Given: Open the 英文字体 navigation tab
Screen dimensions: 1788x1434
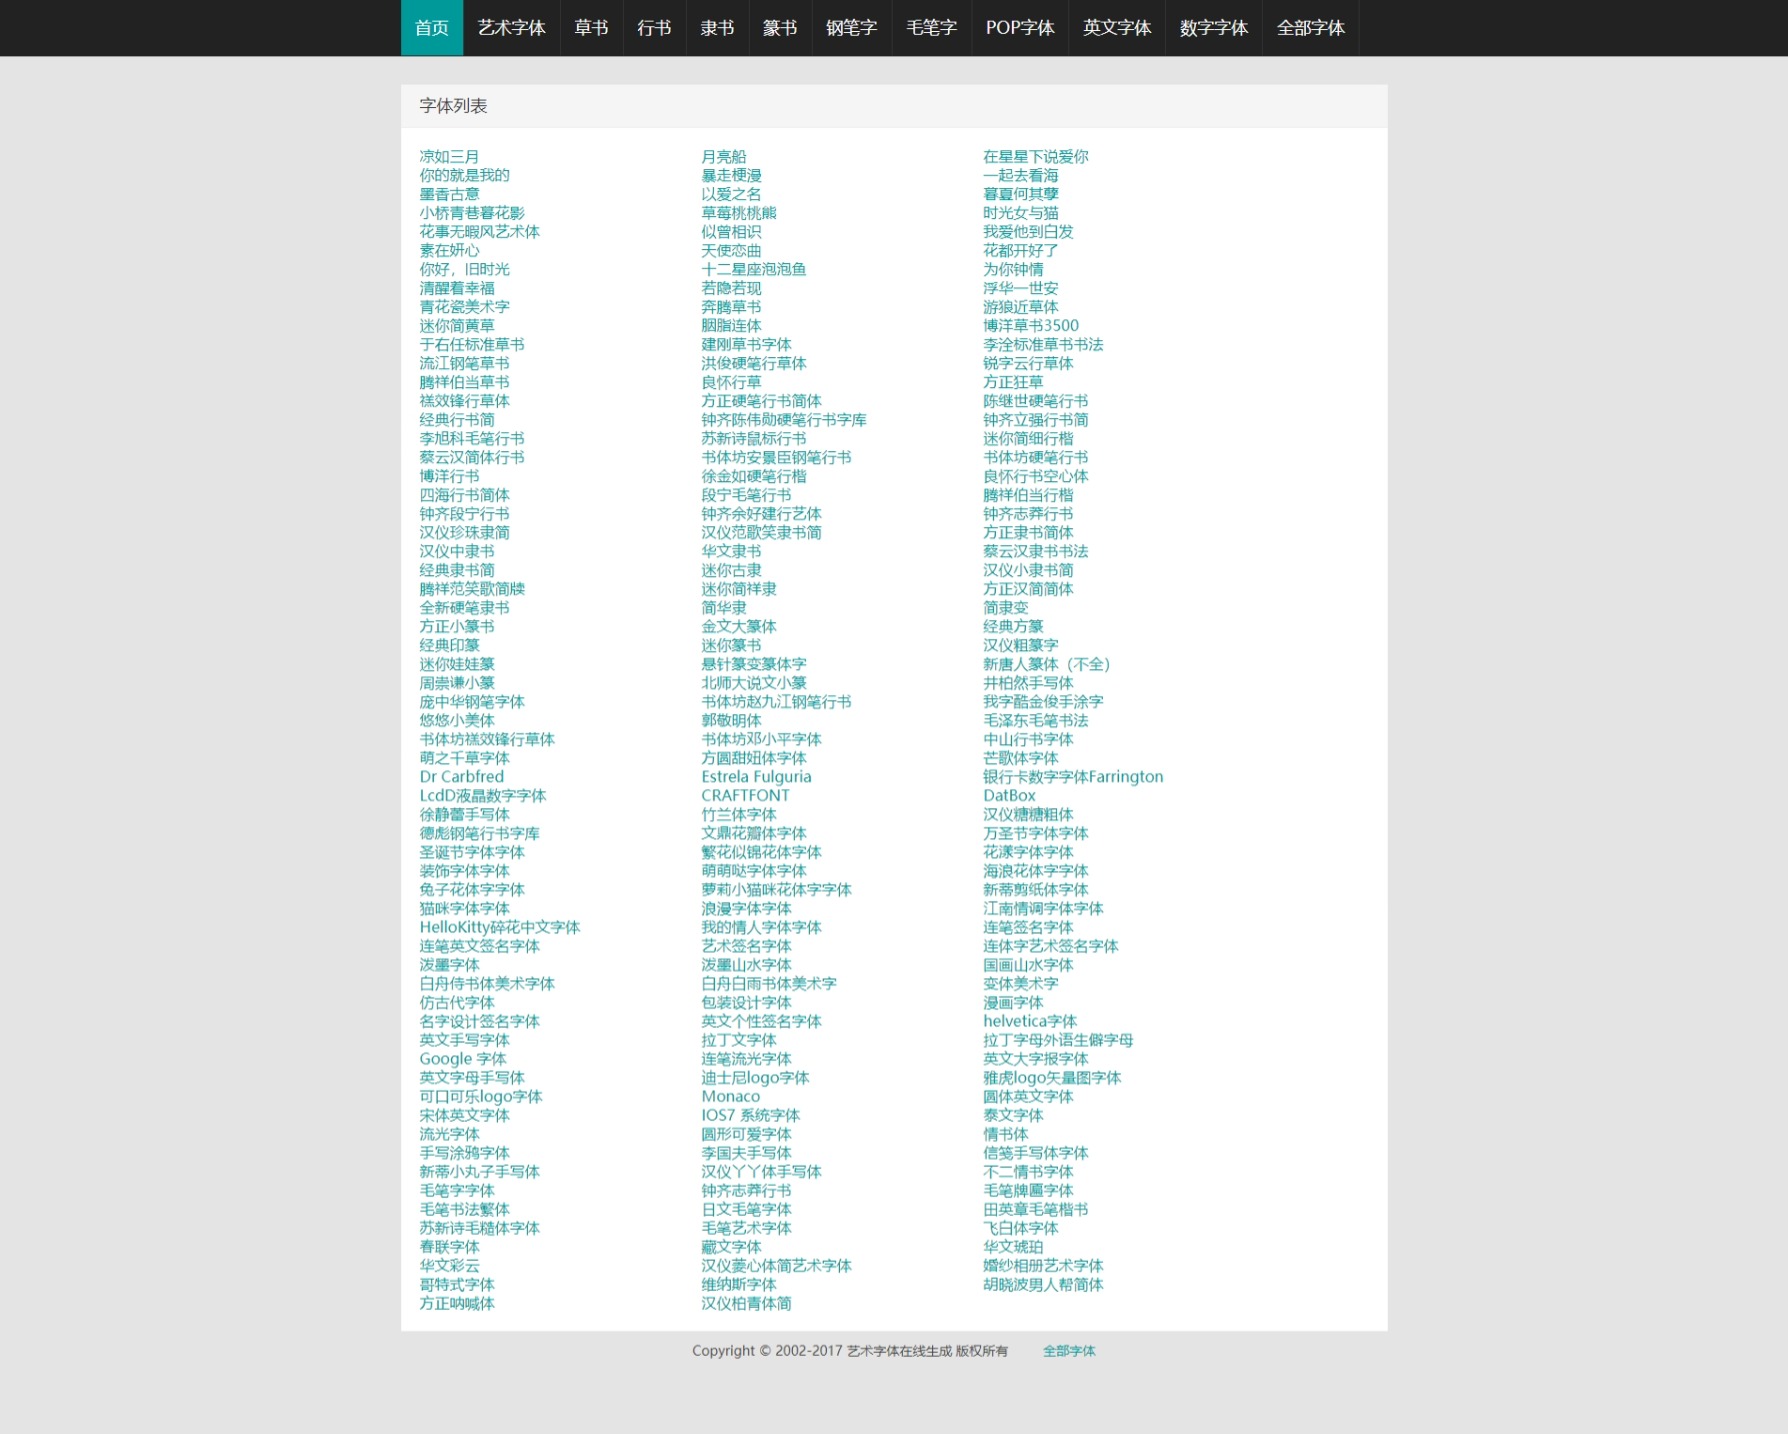Looking at the screenshot, I should pos(1116,28).
